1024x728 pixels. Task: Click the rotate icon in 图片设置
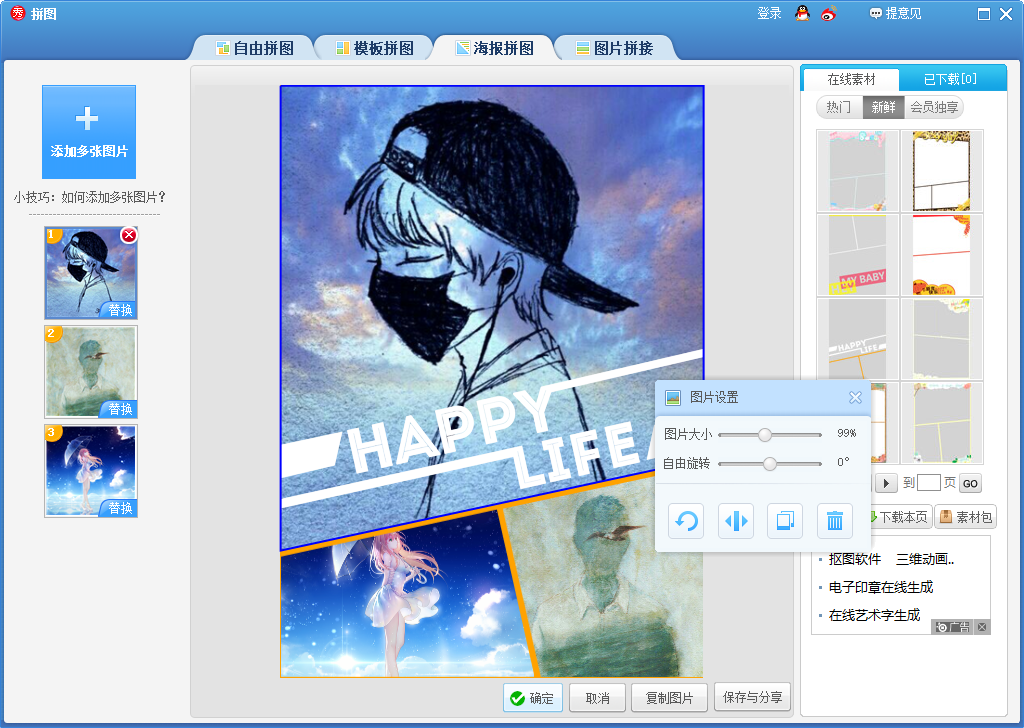(686, 521)
